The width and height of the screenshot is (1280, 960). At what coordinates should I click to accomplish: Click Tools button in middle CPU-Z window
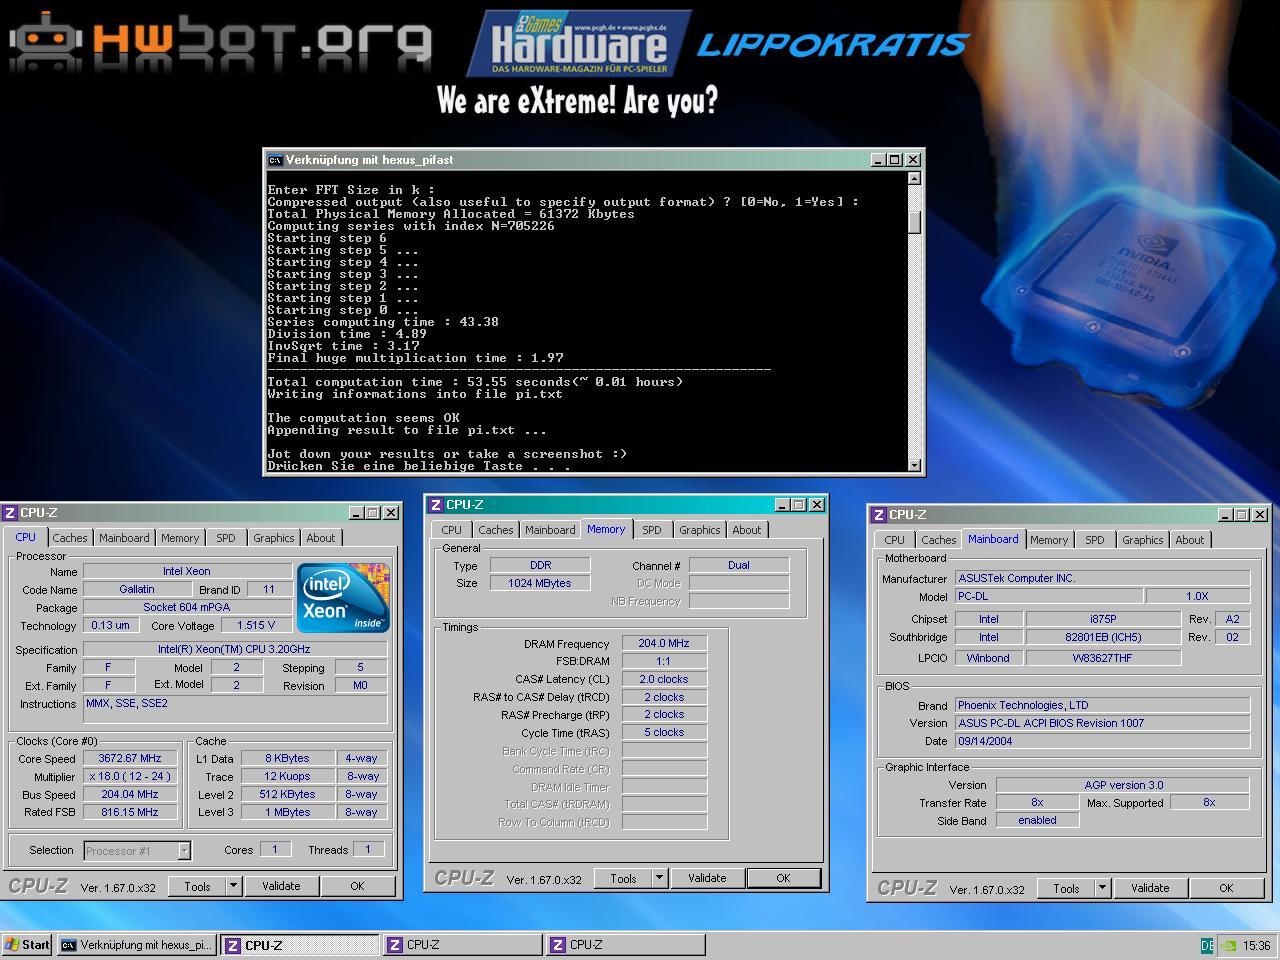(623, 878)
